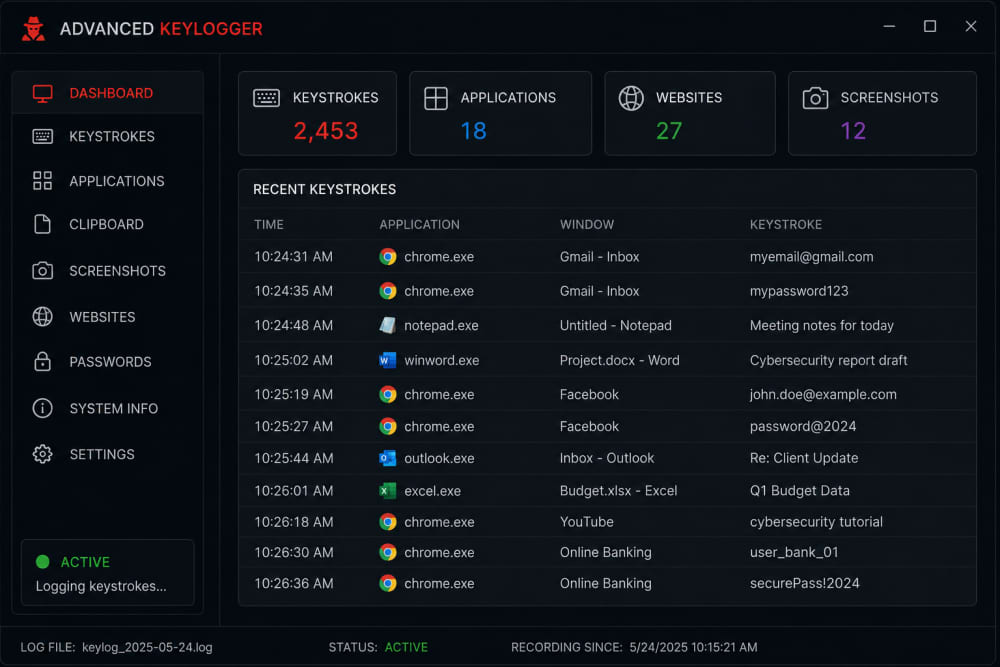Click the 27 websites count

[x=669, y=131]
